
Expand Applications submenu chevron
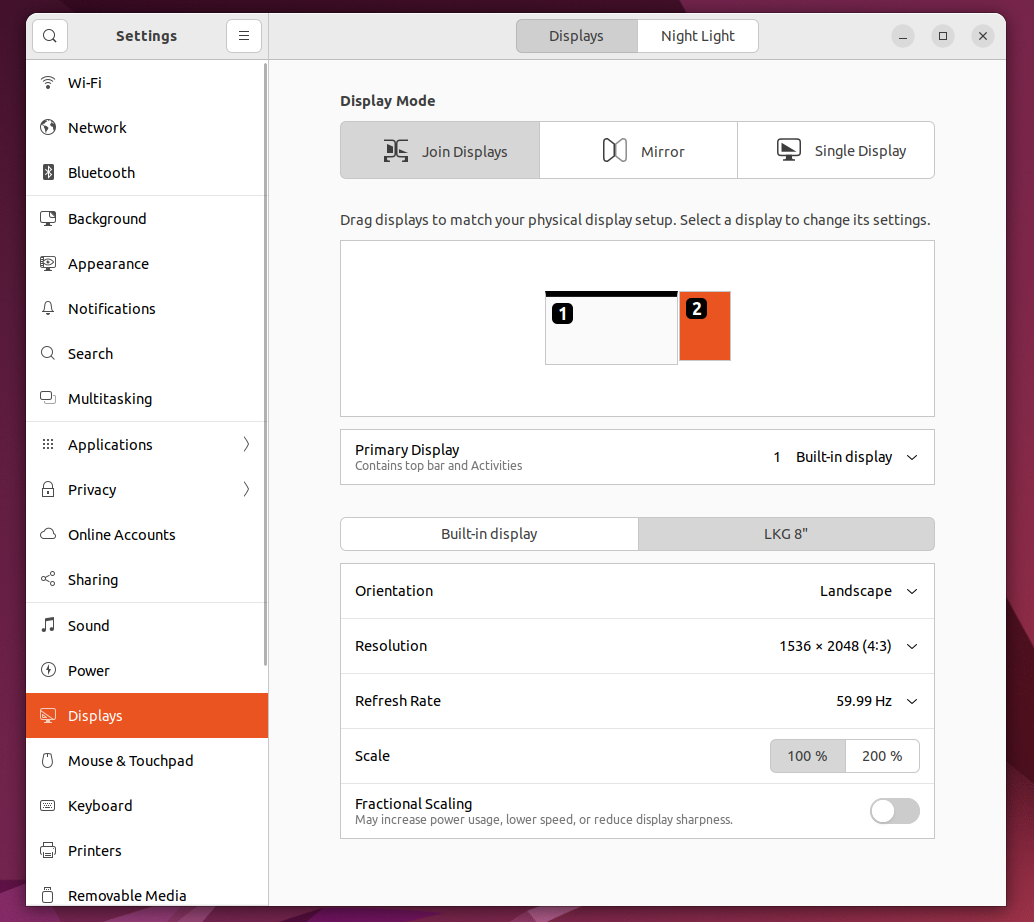click(246, 444)
